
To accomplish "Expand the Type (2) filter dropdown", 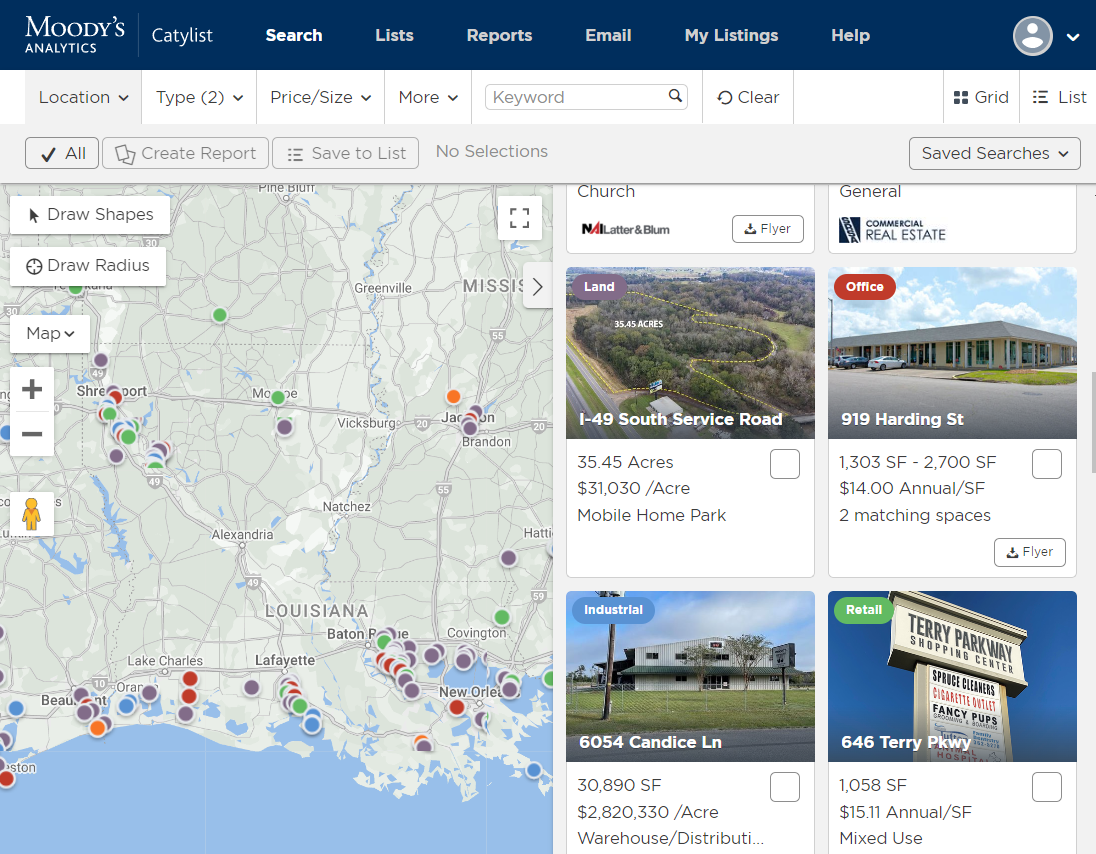I will click(199, 97).
